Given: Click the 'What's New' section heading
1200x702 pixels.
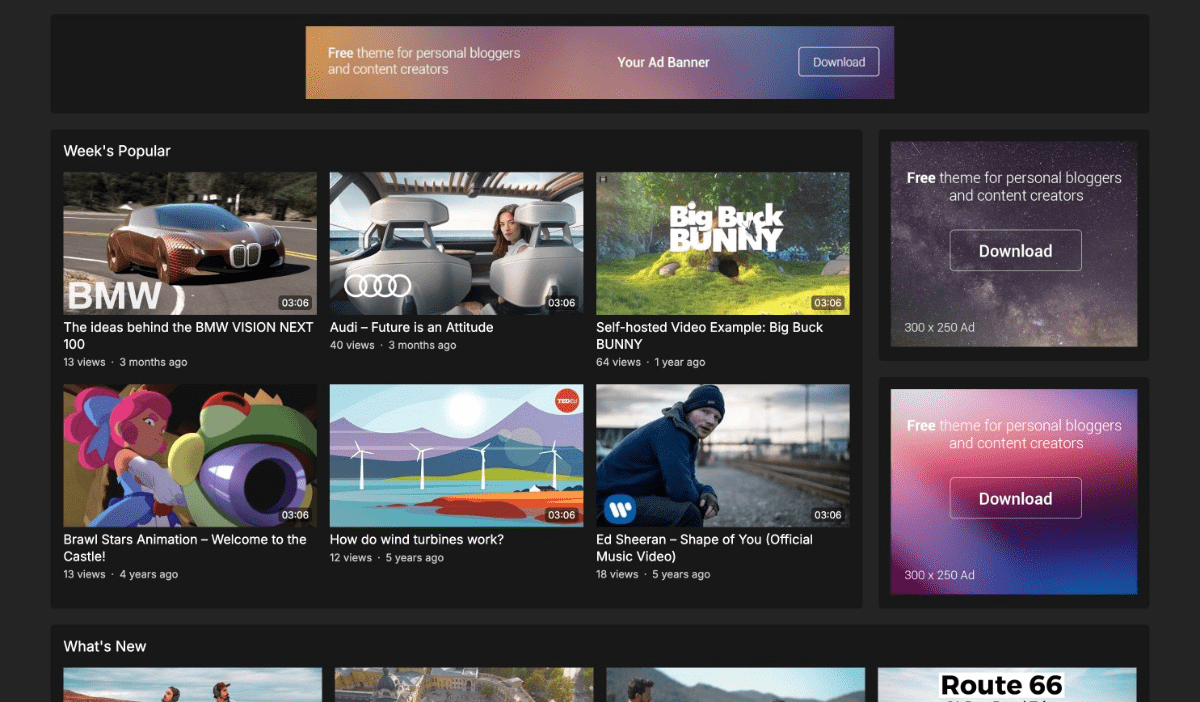Looking at the screenshot, I should (105, 646).
